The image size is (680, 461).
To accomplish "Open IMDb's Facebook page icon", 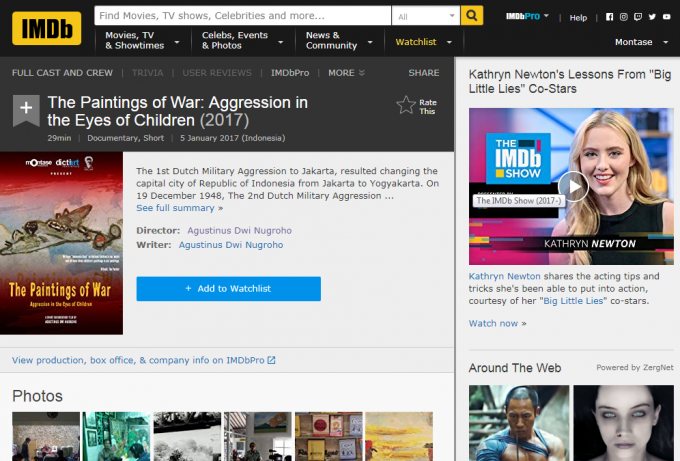I will [610, 17].
